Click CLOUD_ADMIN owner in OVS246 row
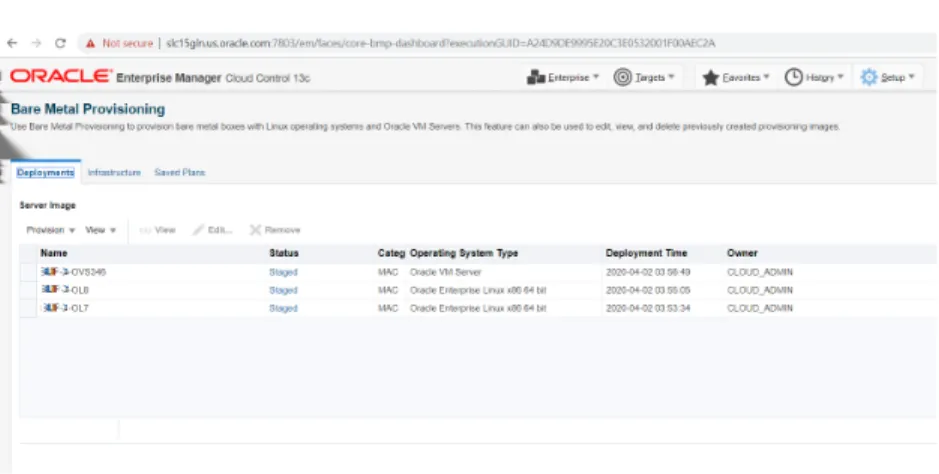The height and width of the screenshot is (474, 939). pyautogui.click(x=760, y=272)
